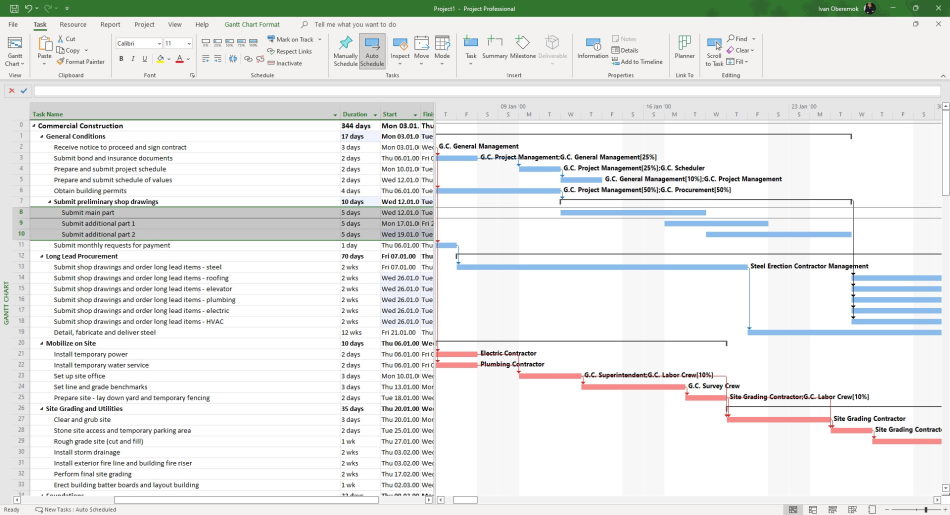
Task: Click the Mode button
Action: tap(442, 51)
